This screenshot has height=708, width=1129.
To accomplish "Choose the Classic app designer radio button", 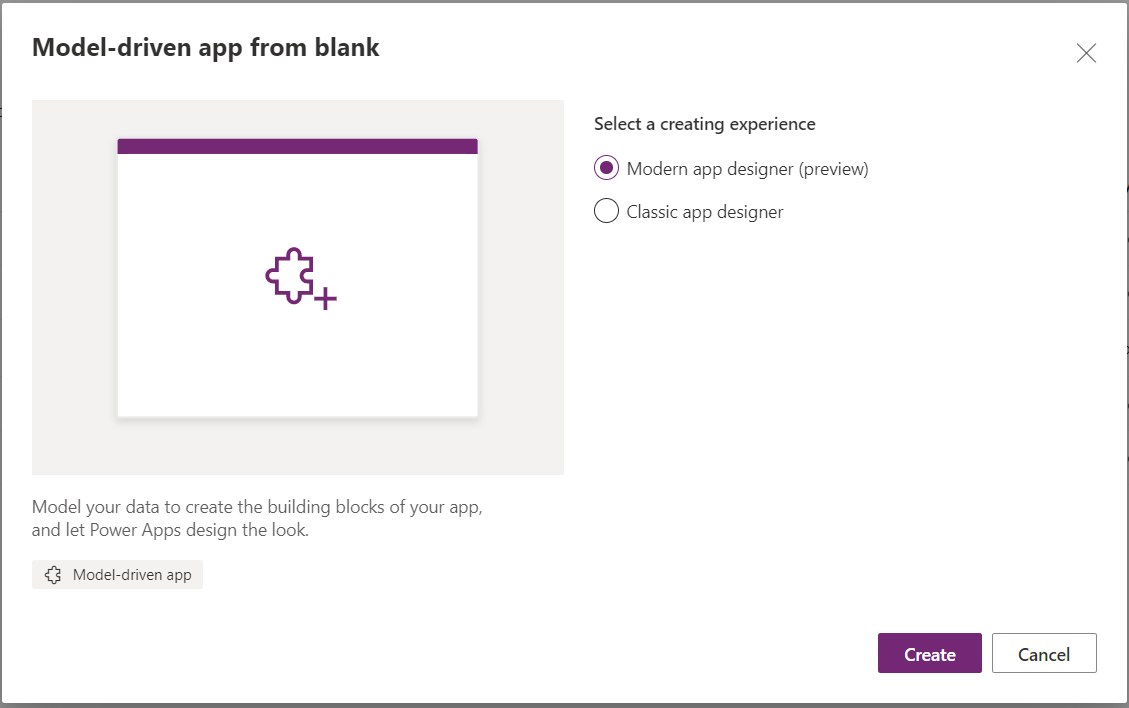I will coord(606,211).
